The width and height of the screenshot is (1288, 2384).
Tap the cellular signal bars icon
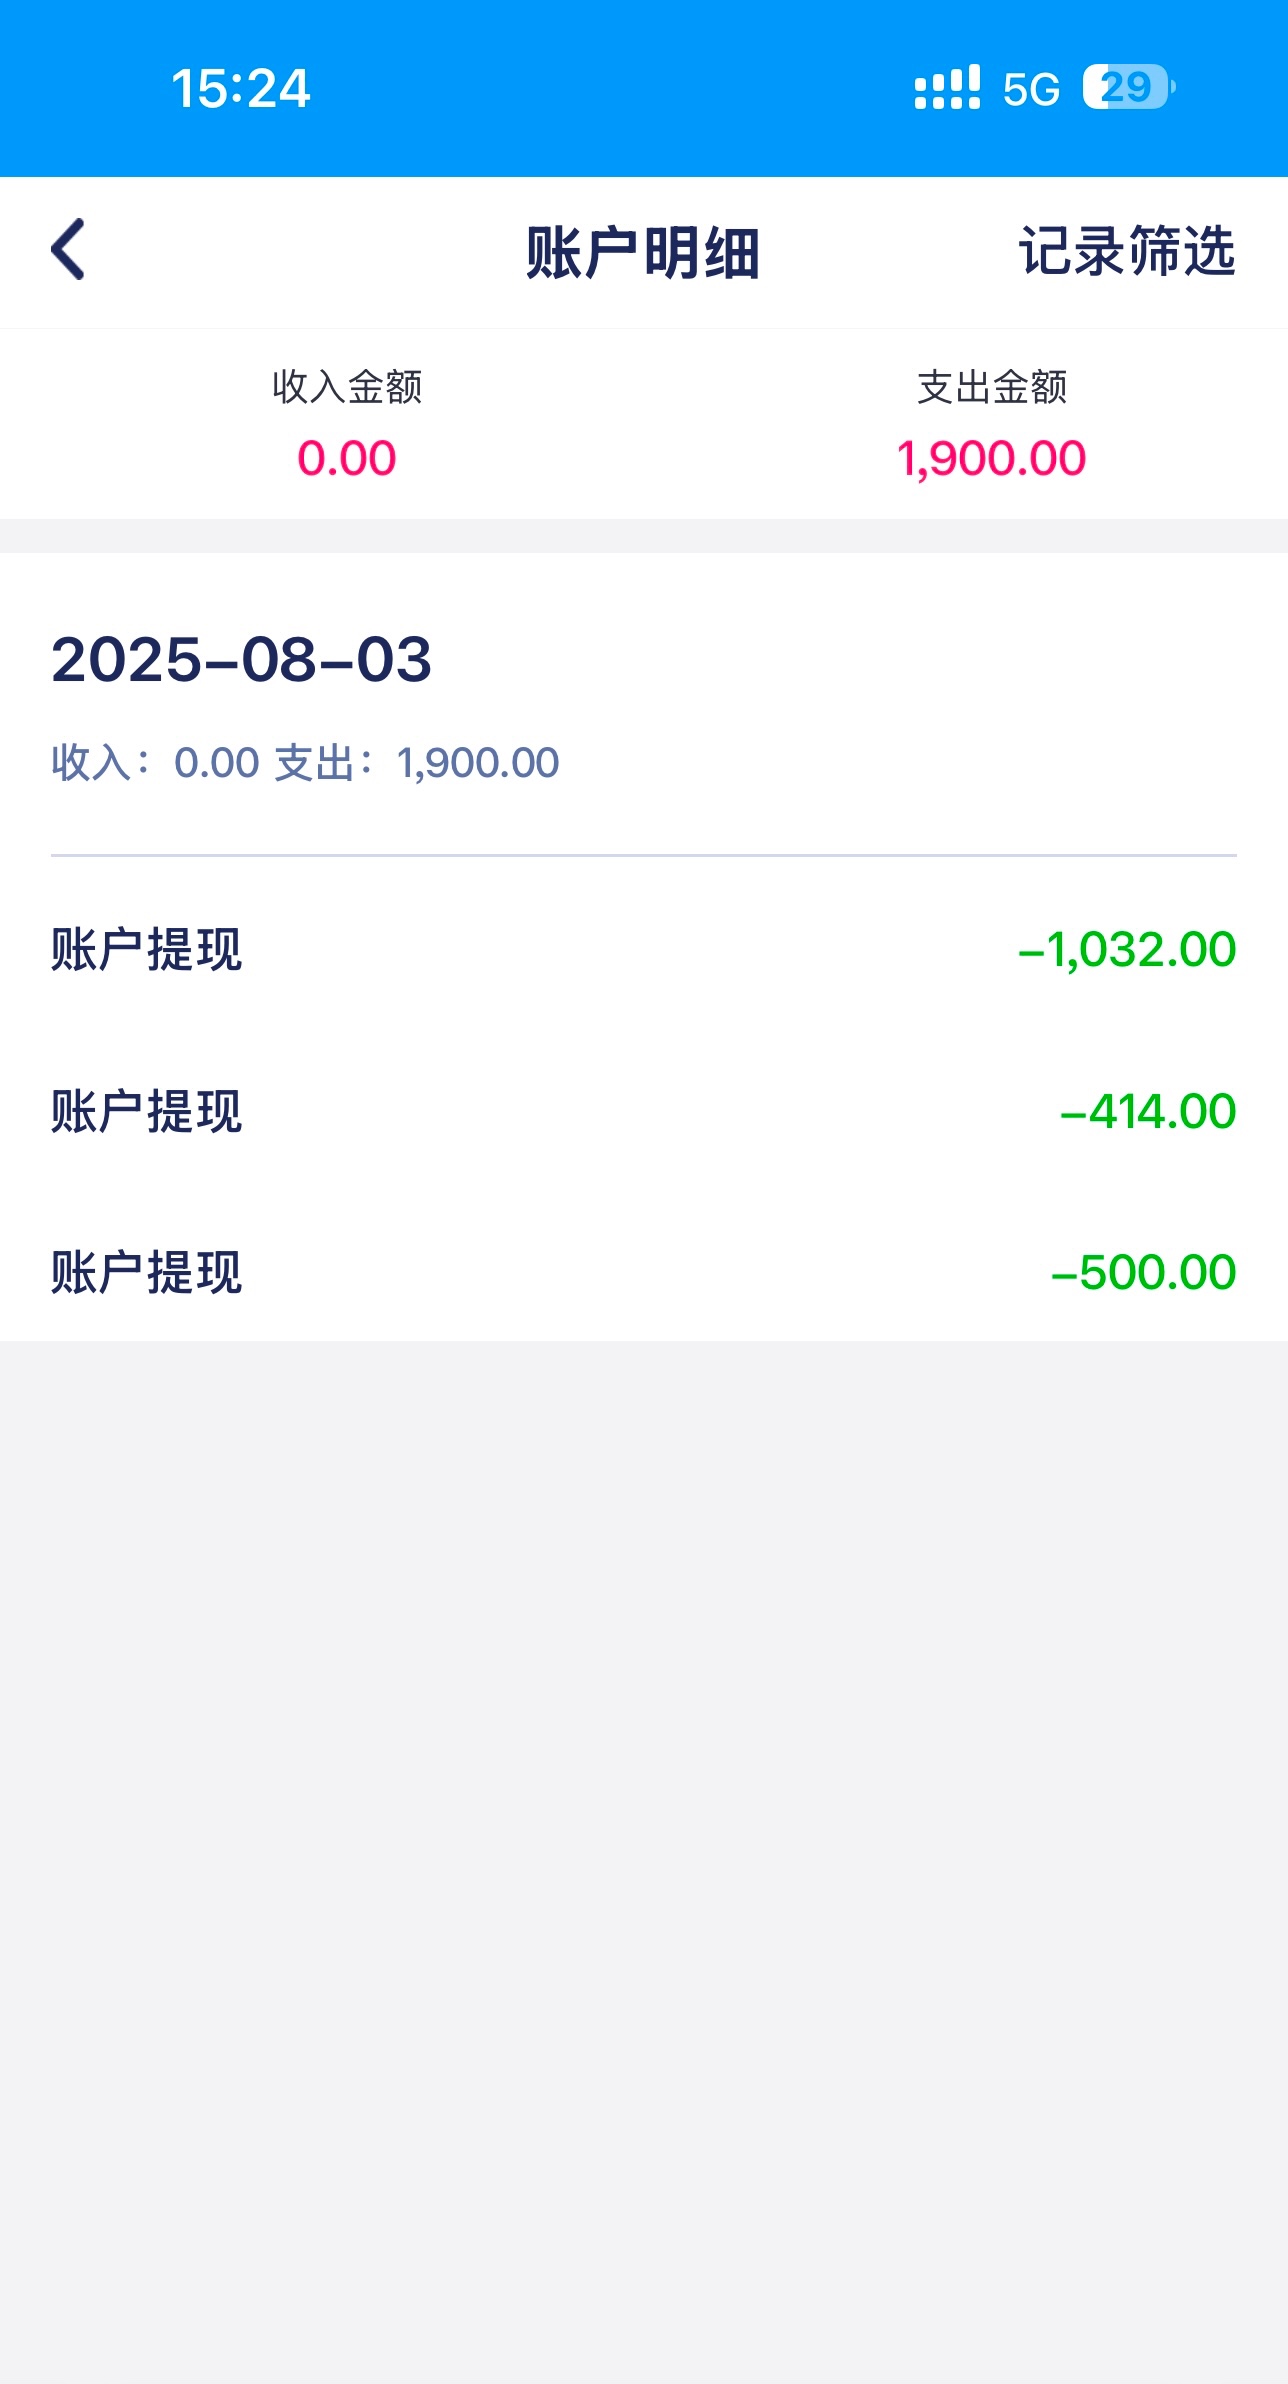pyautogui.click(x=947, y=88)
